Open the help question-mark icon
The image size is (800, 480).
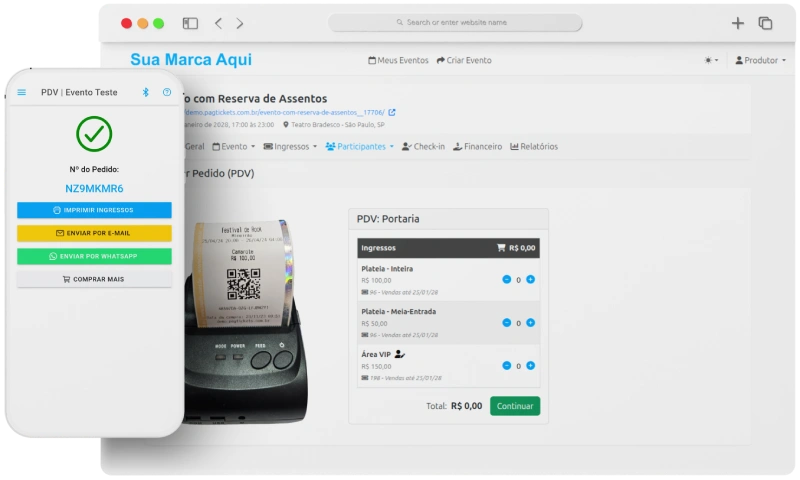167,92
